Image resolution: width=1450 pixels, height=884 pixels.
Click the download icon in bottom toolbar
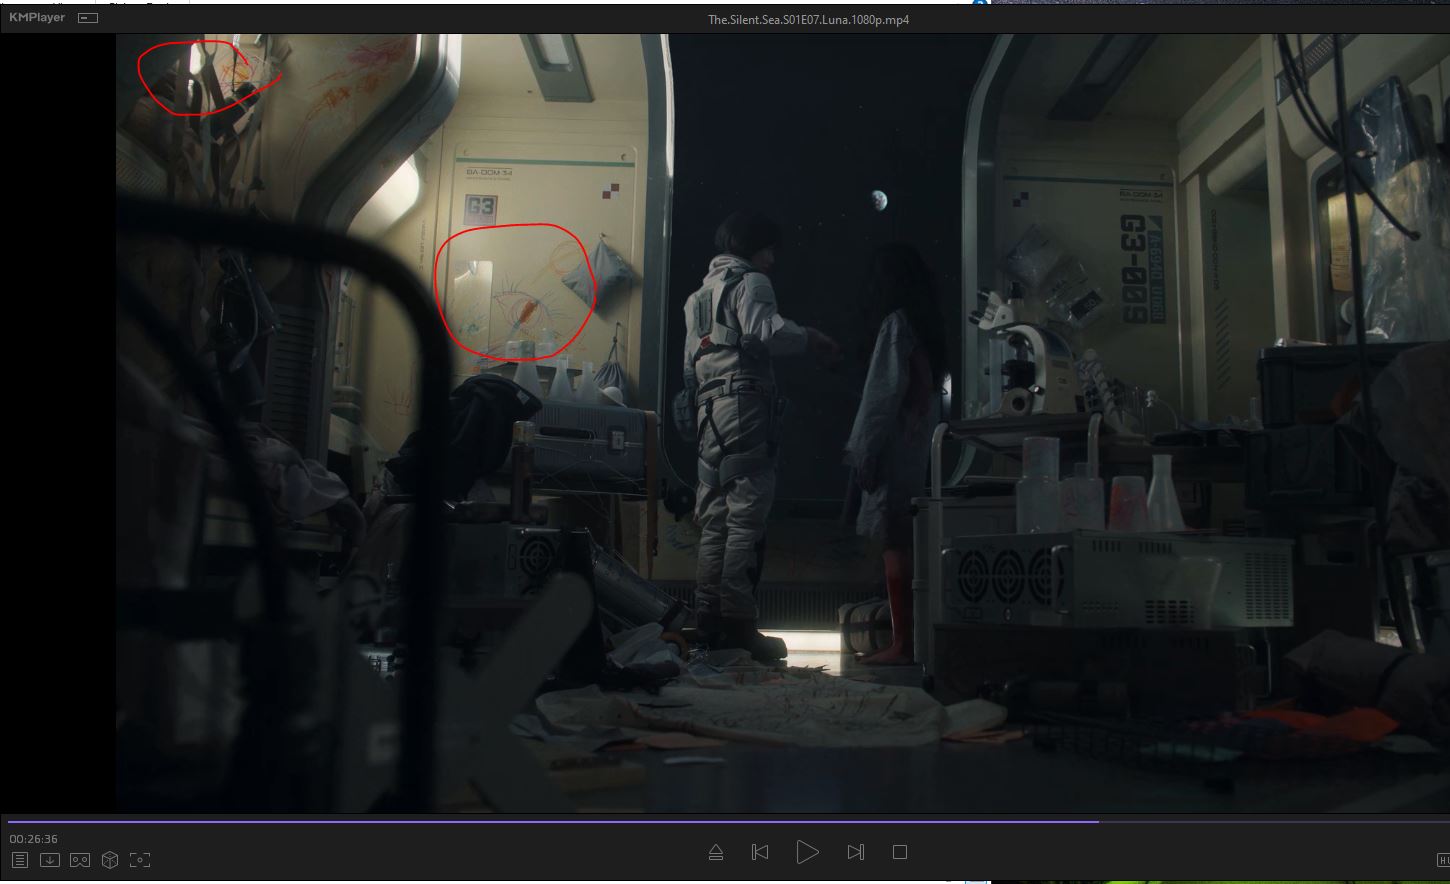click(50, 860)
